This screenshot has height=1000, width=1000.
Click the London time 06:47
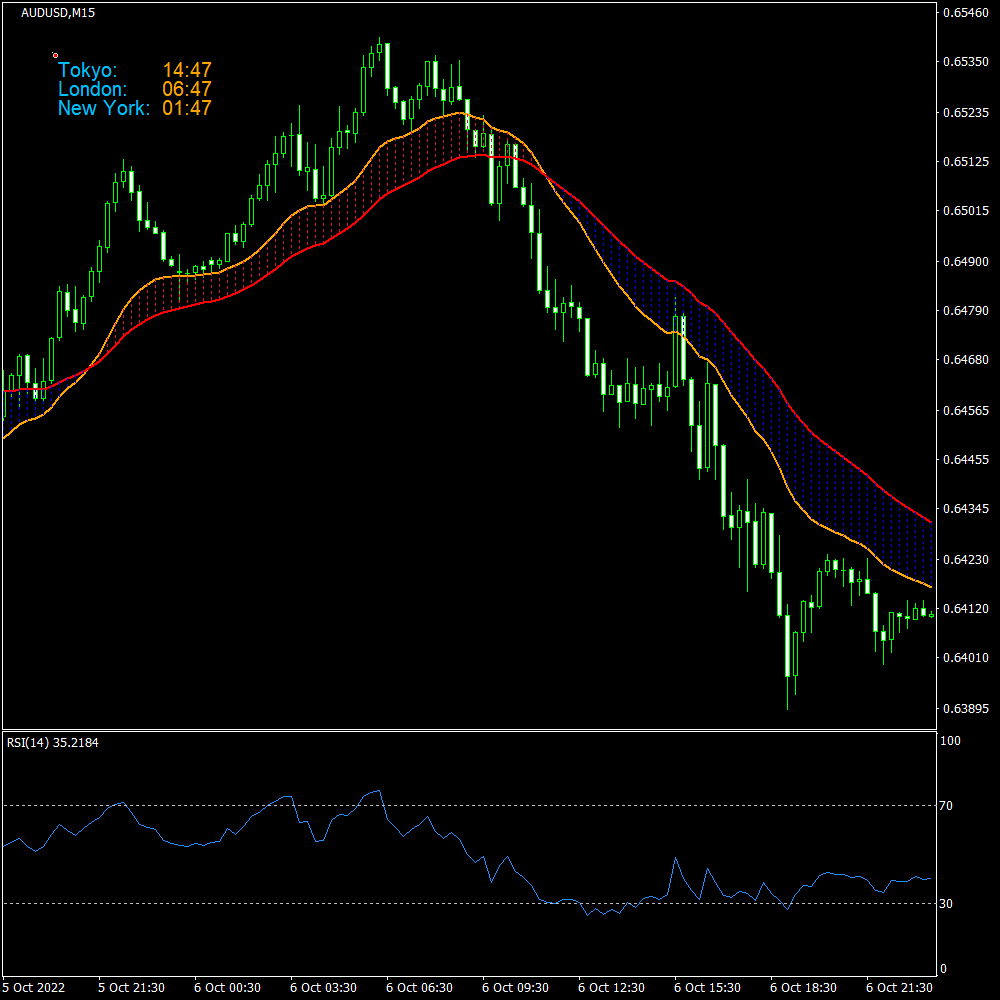tap(187, 89)
